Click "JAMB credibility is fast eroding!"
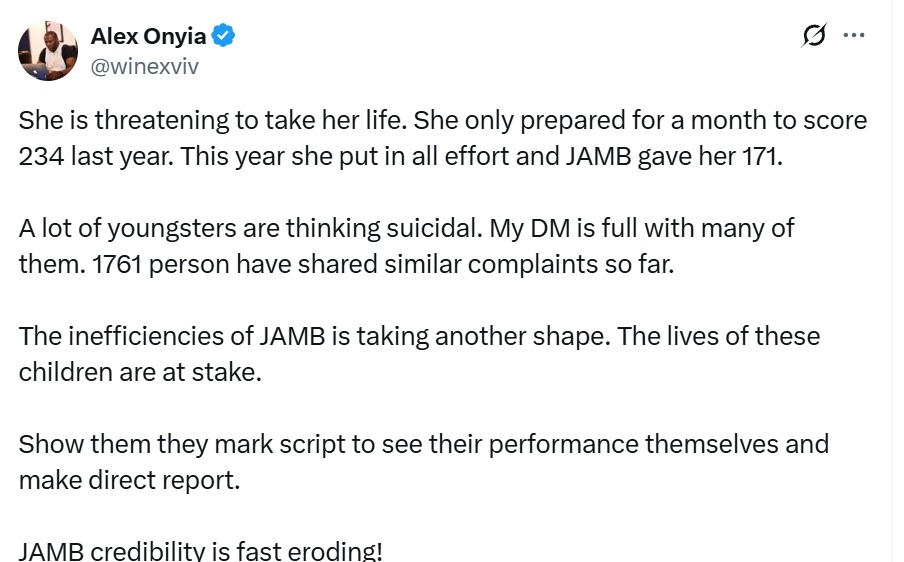The height and width of the screenshot is (562, 904). click(201, 551)
